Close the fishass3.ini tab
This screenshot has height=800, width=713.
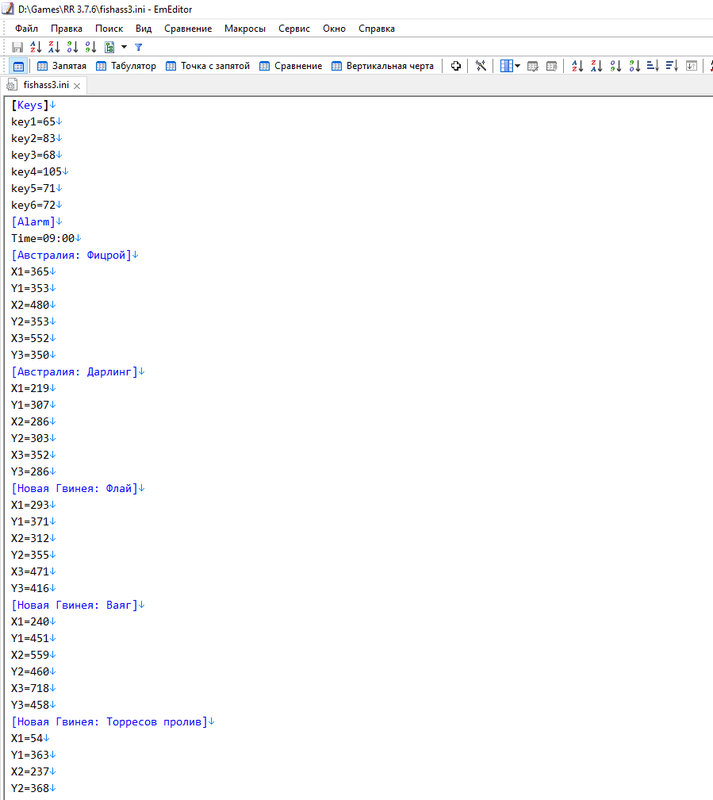(x=77, y=86)
